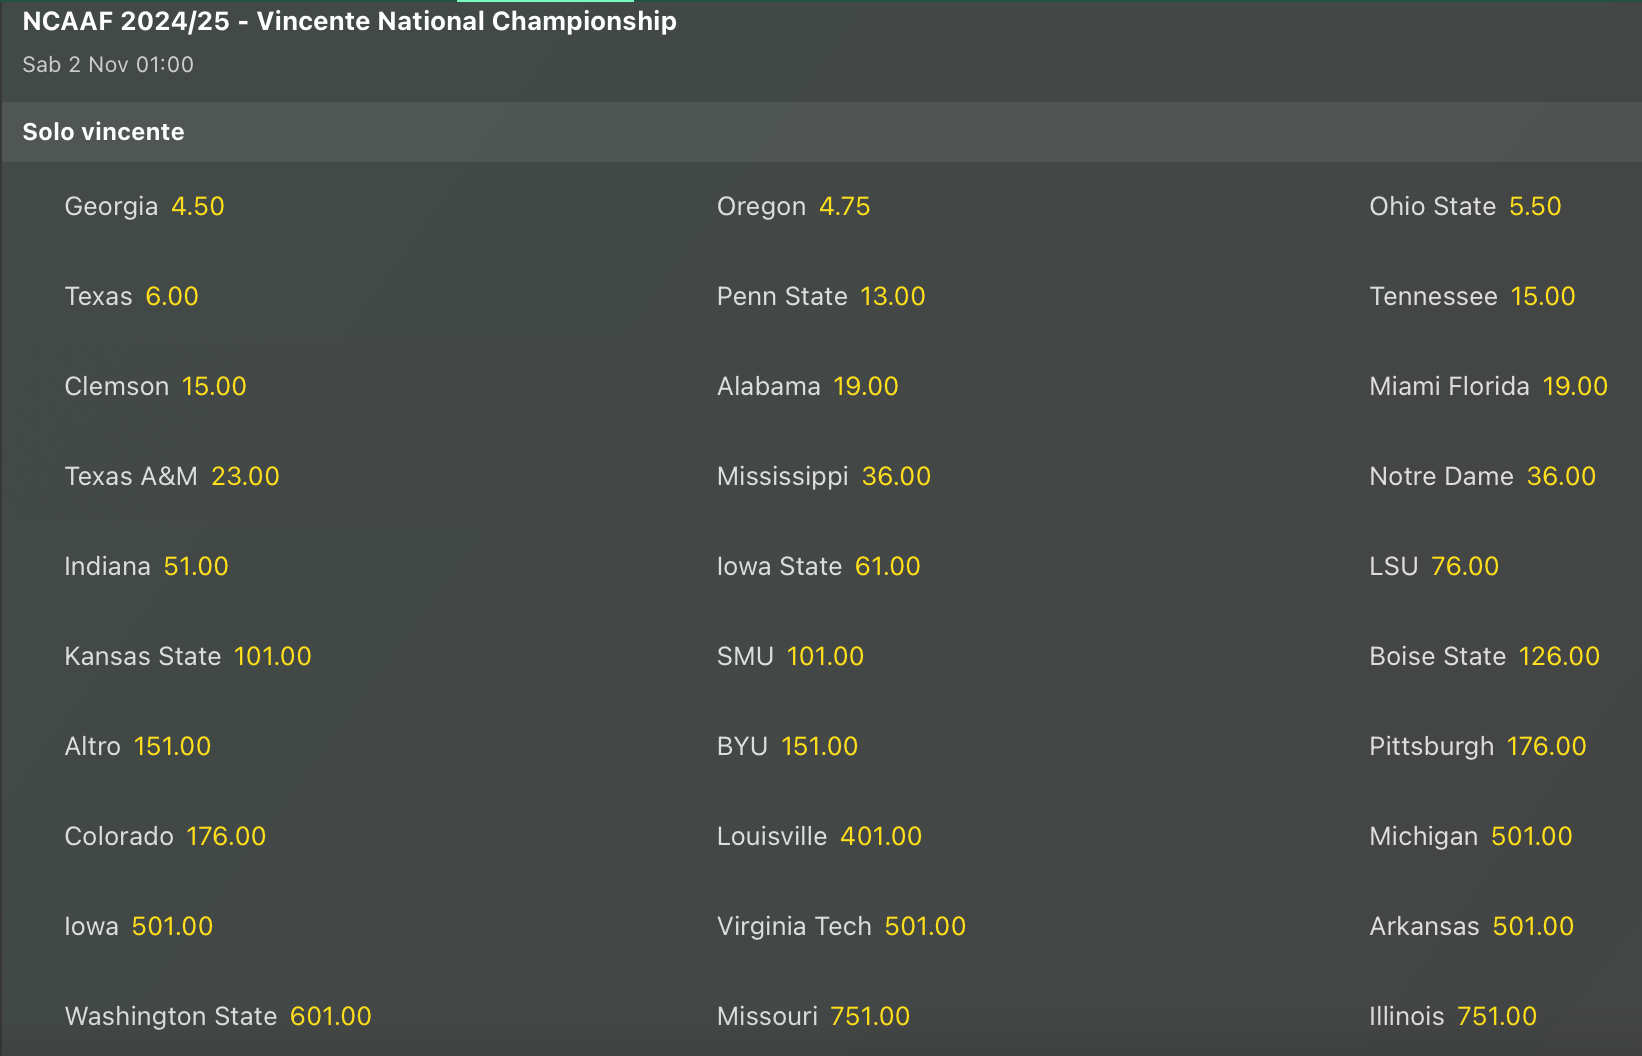Viewport: 1642px width, 1056px height.
Task: Select Miami Florida odds 19.00
Action: coord(1488,386)
